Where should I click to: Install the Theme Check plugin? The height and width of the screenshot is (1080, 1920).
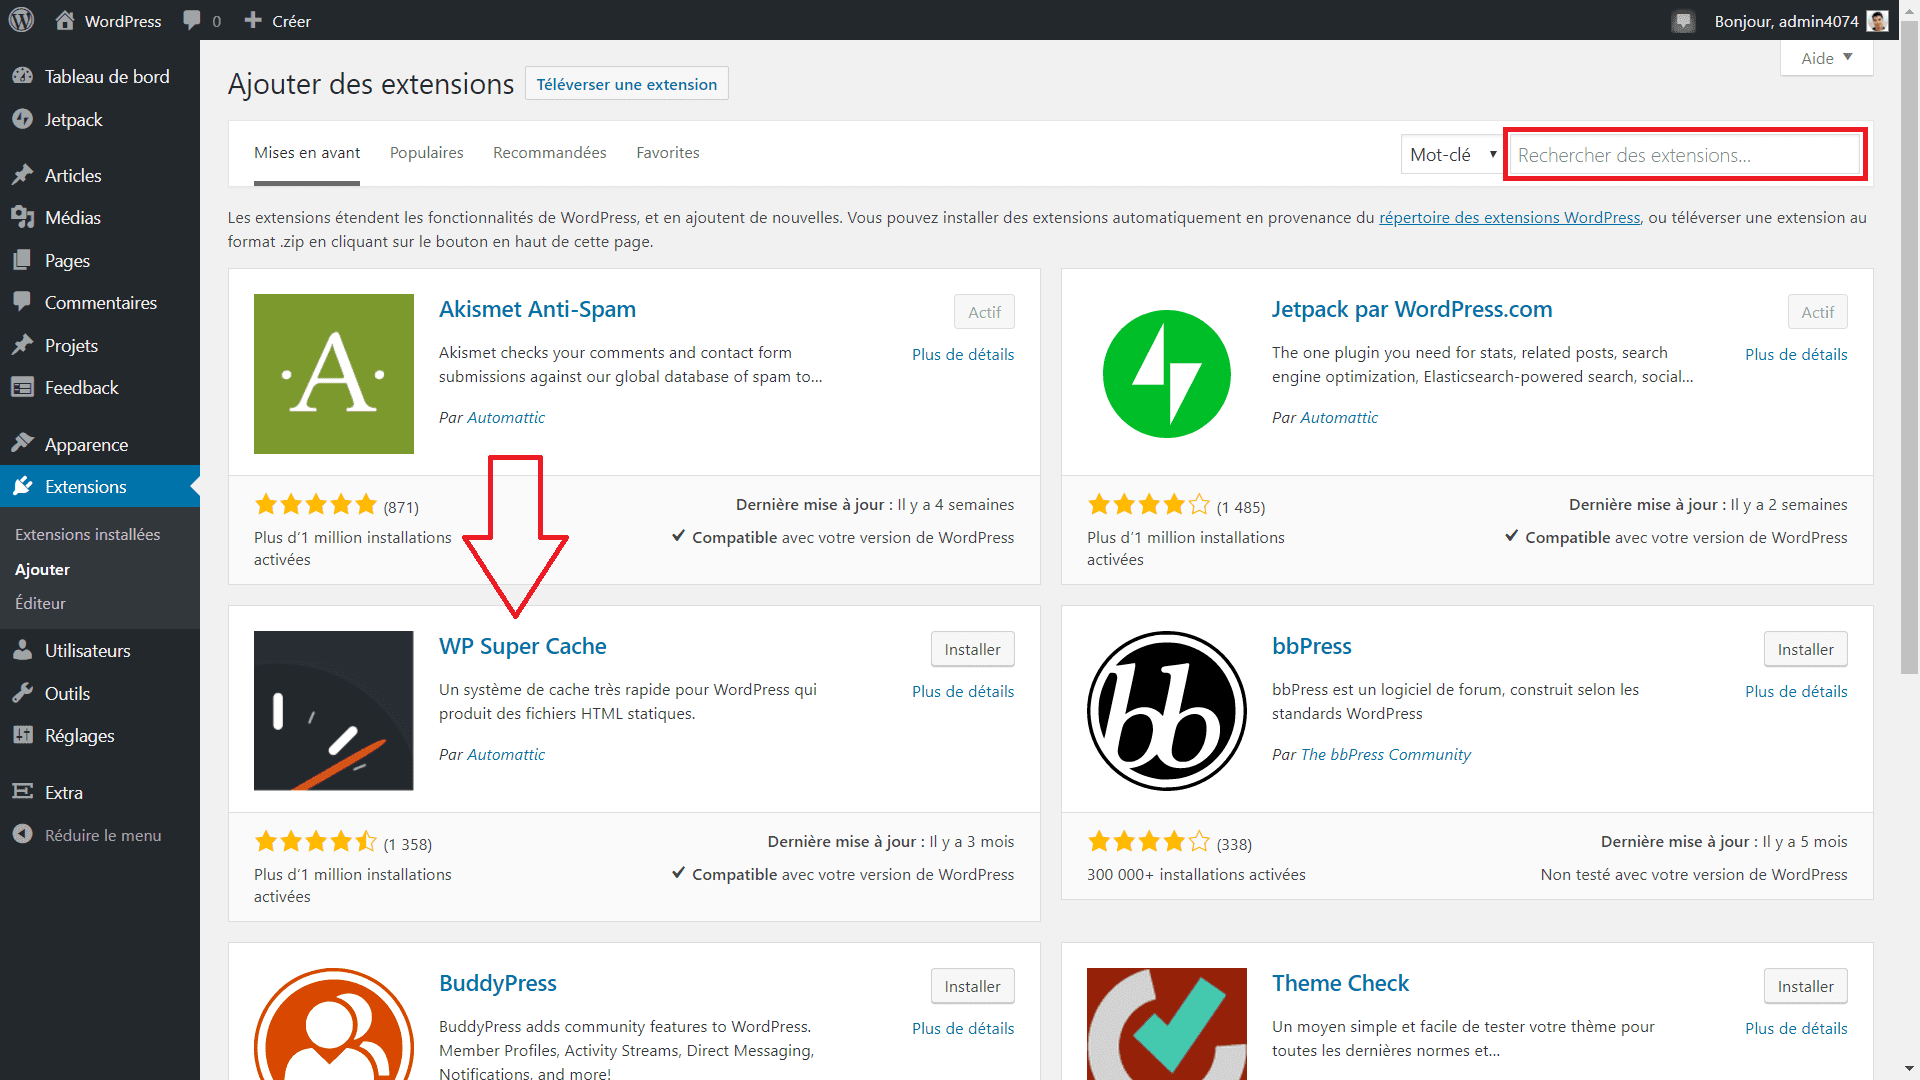coord(1806,986)
